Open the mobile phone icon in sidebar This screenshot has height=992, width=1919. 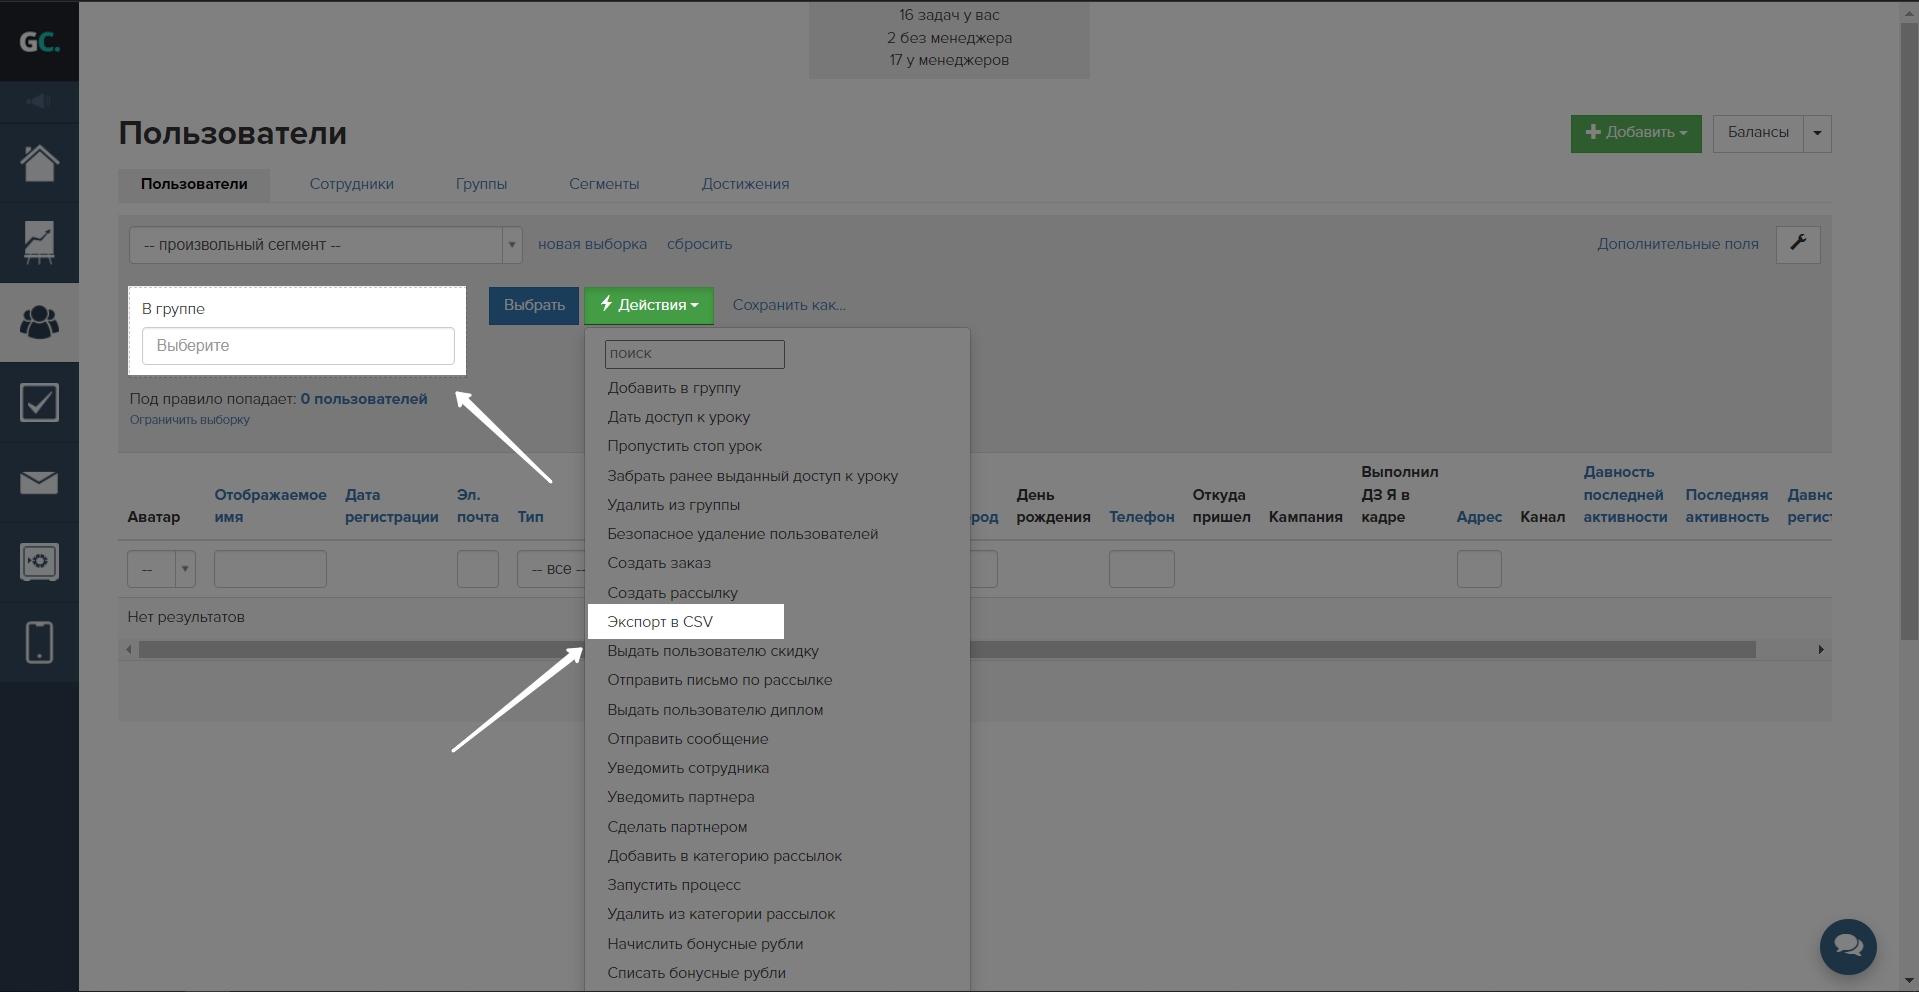[x=39, y=642]
